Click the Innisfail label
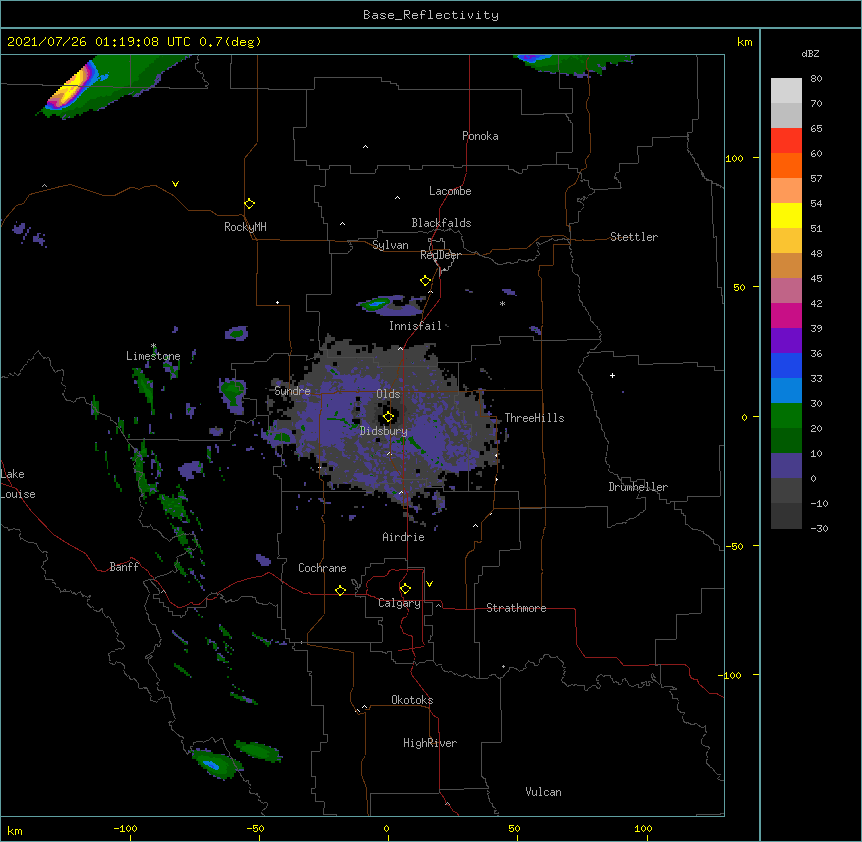This screenshot has height=842, width=862. 415,326
